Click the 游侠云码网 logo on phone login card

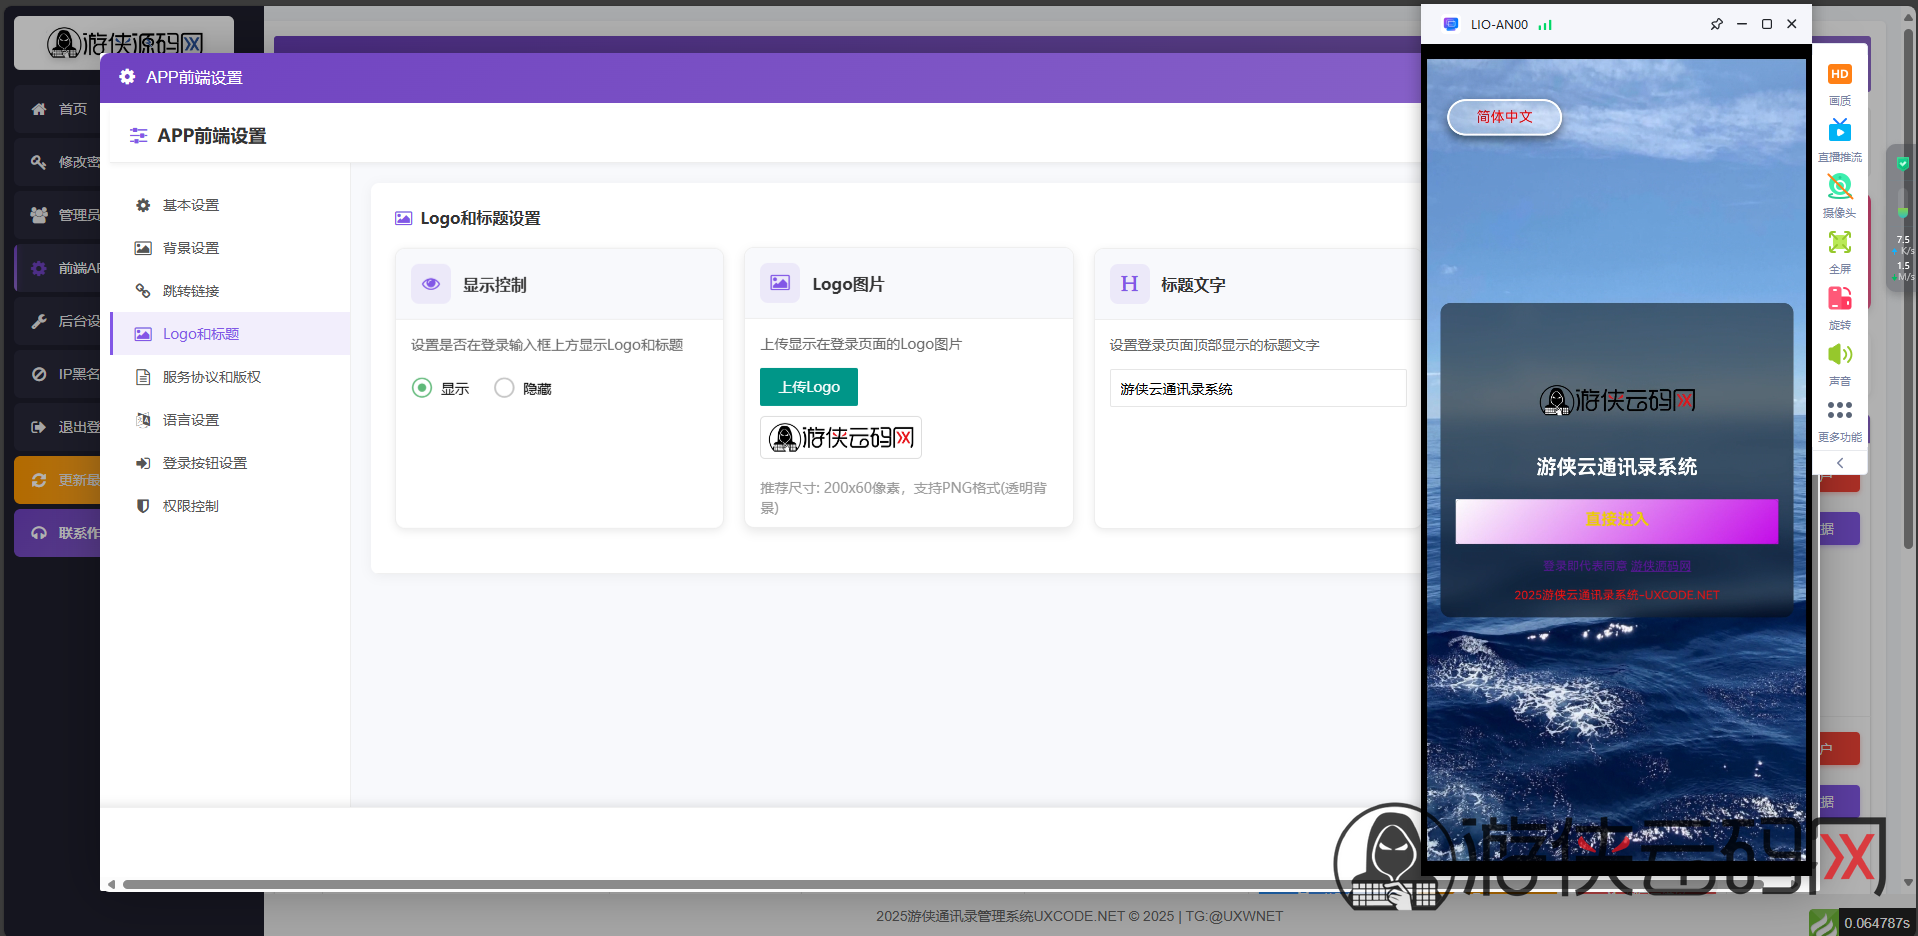(1617, 401)
